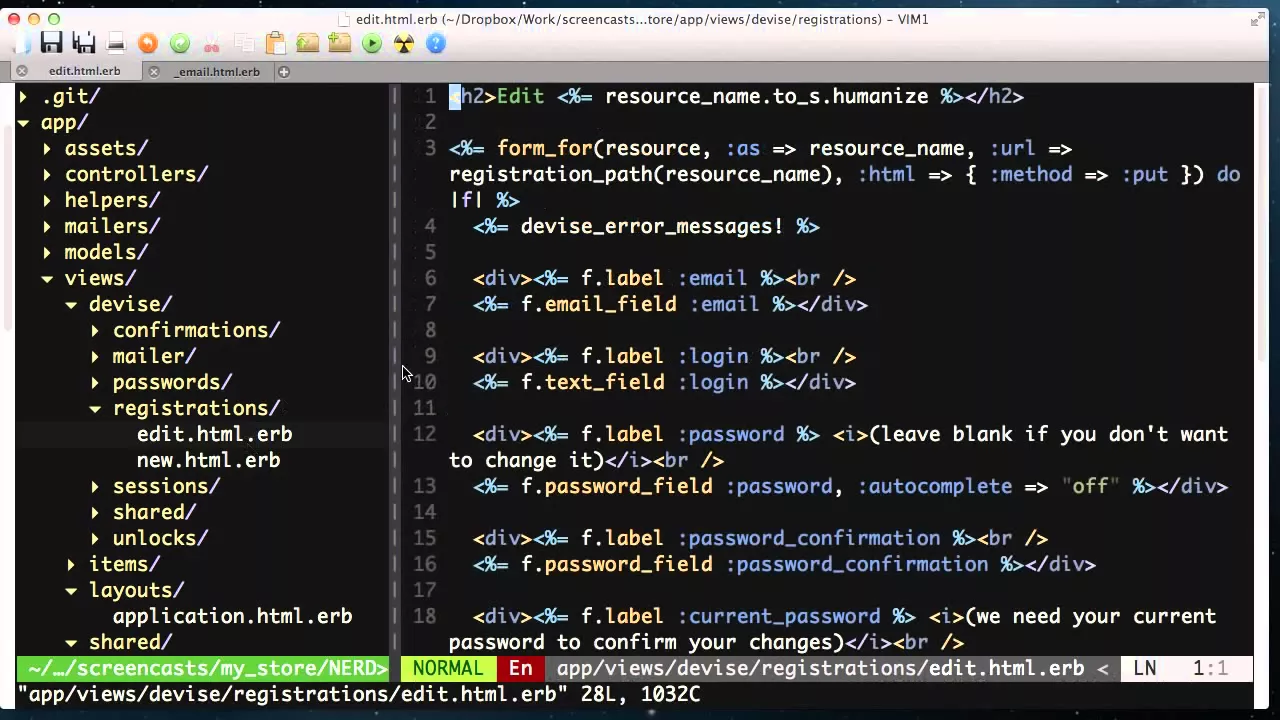Click line number 13 in gutter
The width and height of the screenshot is (1280, 720).
coord(425,486)
